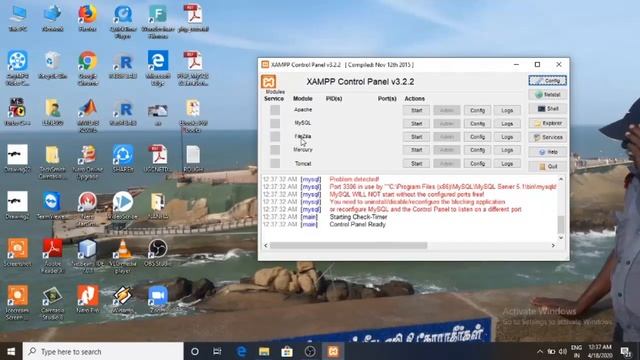Show hidden system tray icons
The height and width of the screenshot is (360, 640).
coord(540,351)
